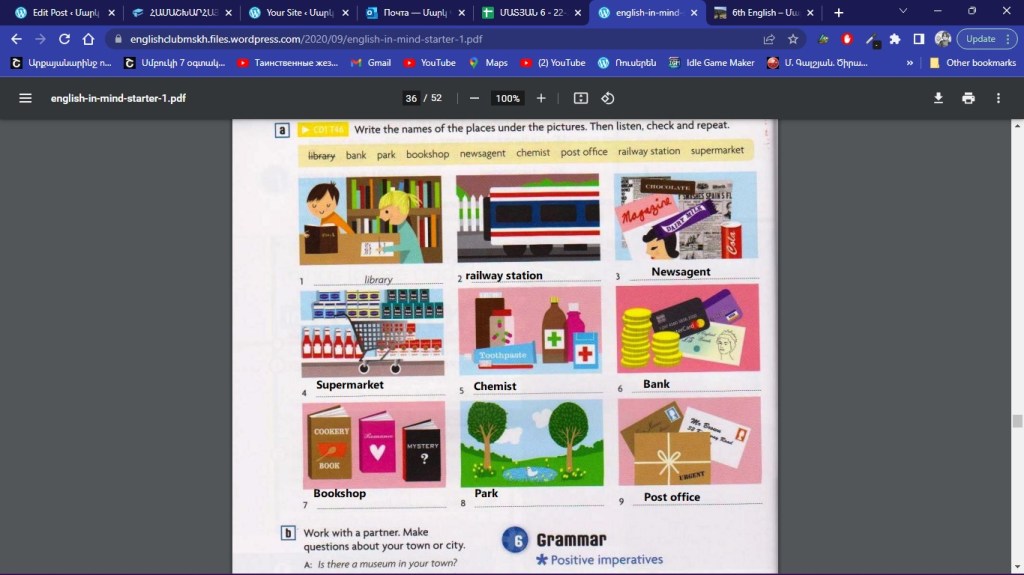Reload the current page

tap(64, 39)
